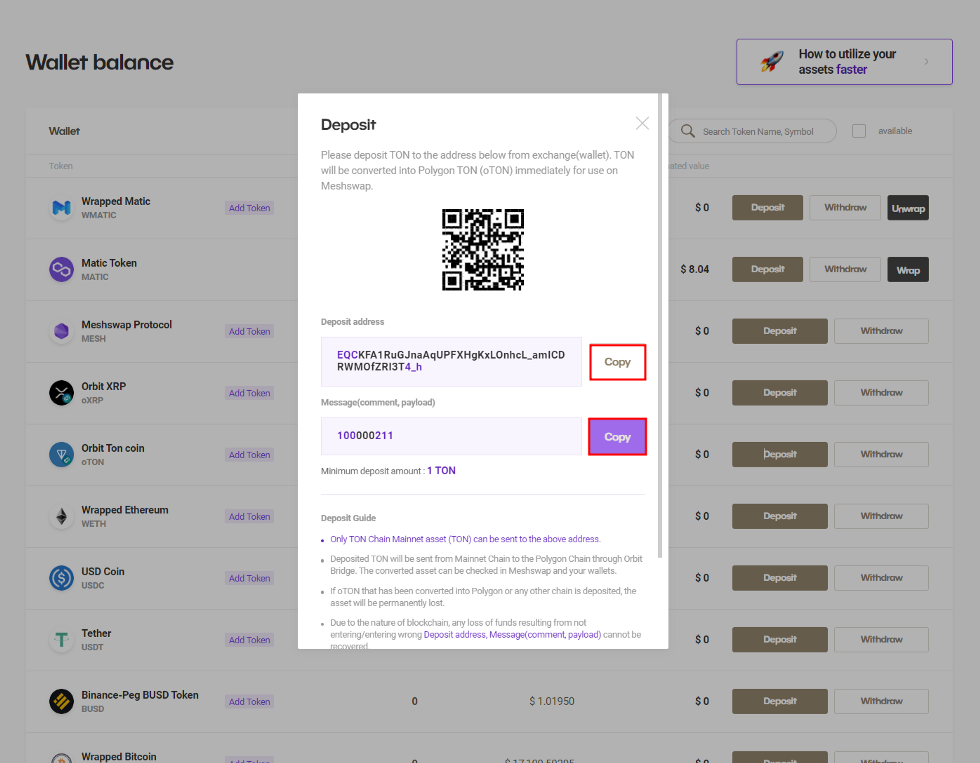Click the Meshswap Protocol token icon
980x763 pixels.
61,331
